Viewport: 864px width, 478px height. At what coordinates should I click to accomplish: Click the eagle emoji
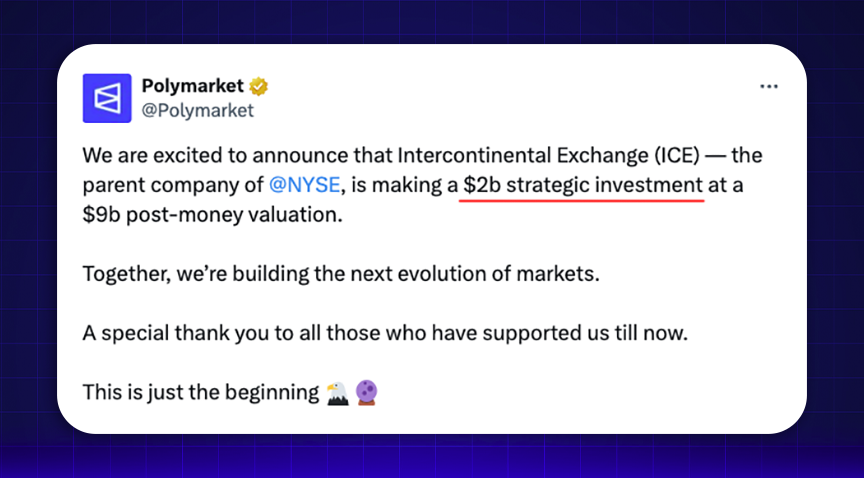(x=337, y=393)
